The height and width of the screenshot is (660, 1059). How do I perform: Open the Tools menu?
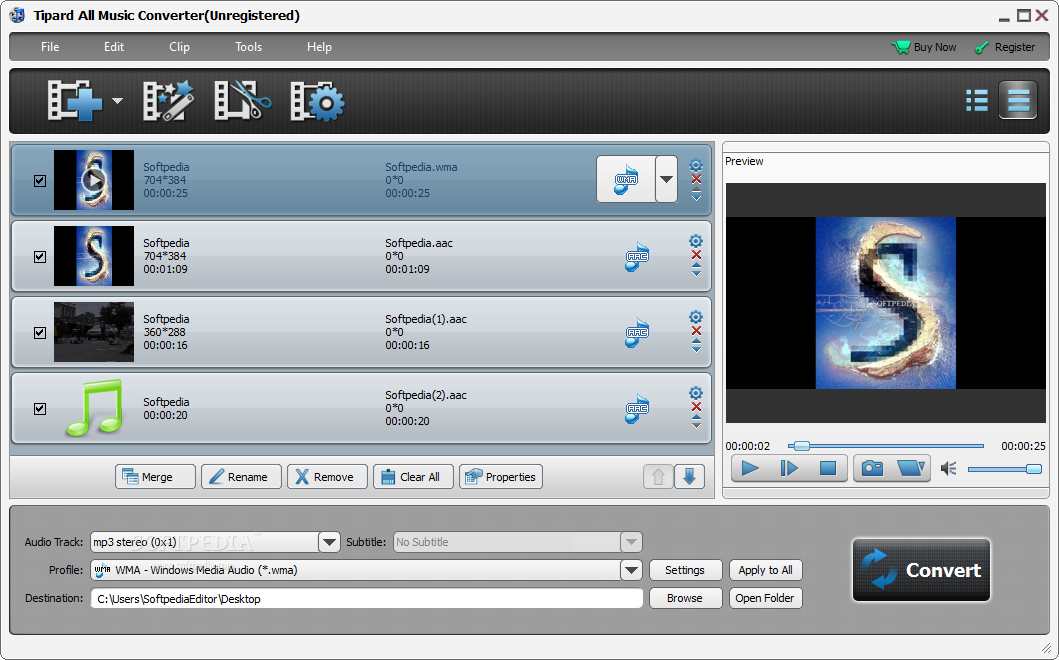248,47
